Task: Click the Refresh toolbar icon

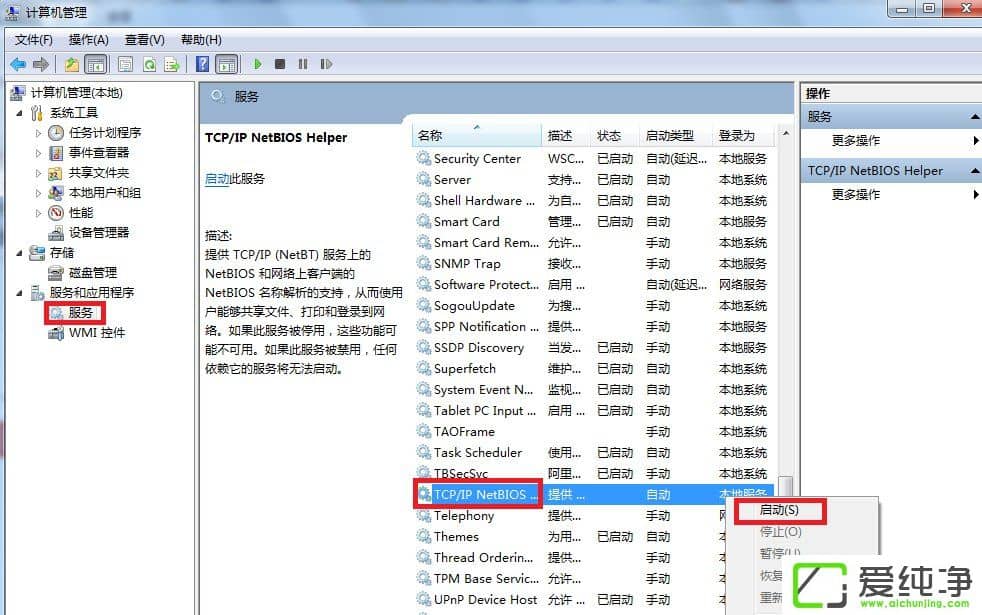Action: click(x=149, y=65)
